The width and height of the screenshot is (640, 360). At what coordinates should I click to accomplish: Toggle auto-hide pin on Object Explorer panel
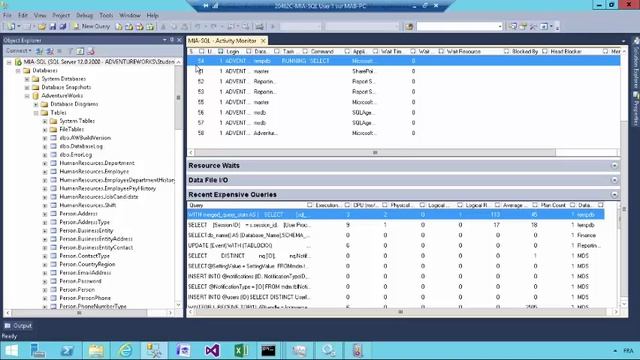tap(172, 40)
